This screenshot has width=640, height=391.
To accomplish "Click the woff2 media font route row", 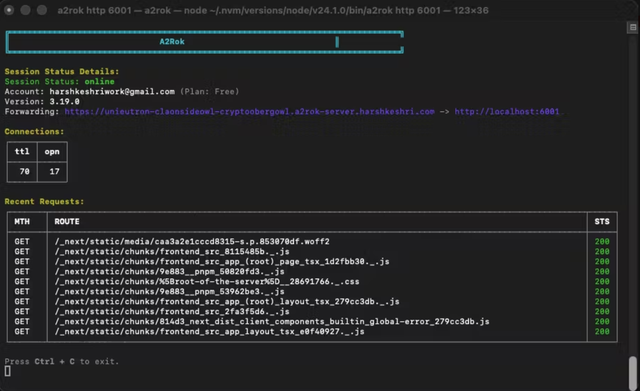I will [x=192, y=242].
